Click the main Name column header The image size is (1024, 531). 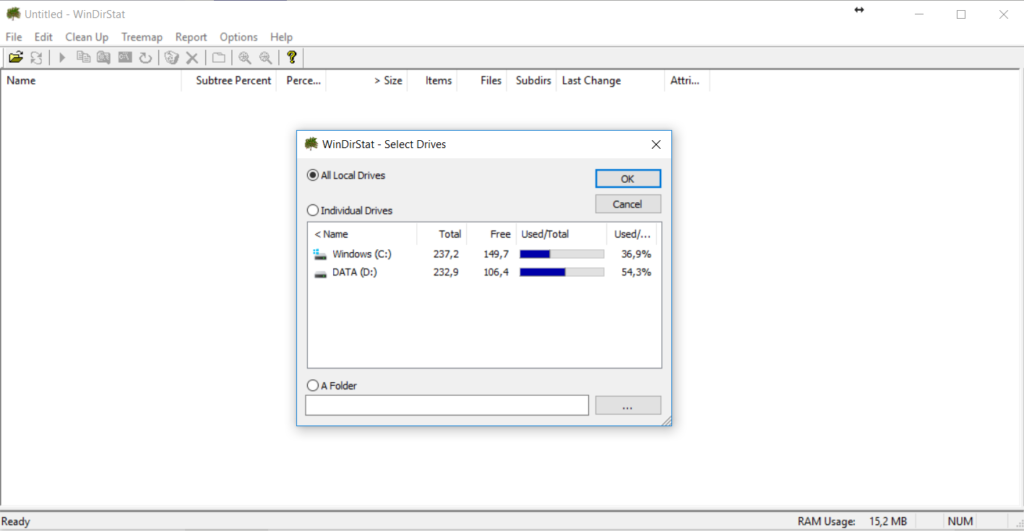pyautogui.click(x=91, y=80)
